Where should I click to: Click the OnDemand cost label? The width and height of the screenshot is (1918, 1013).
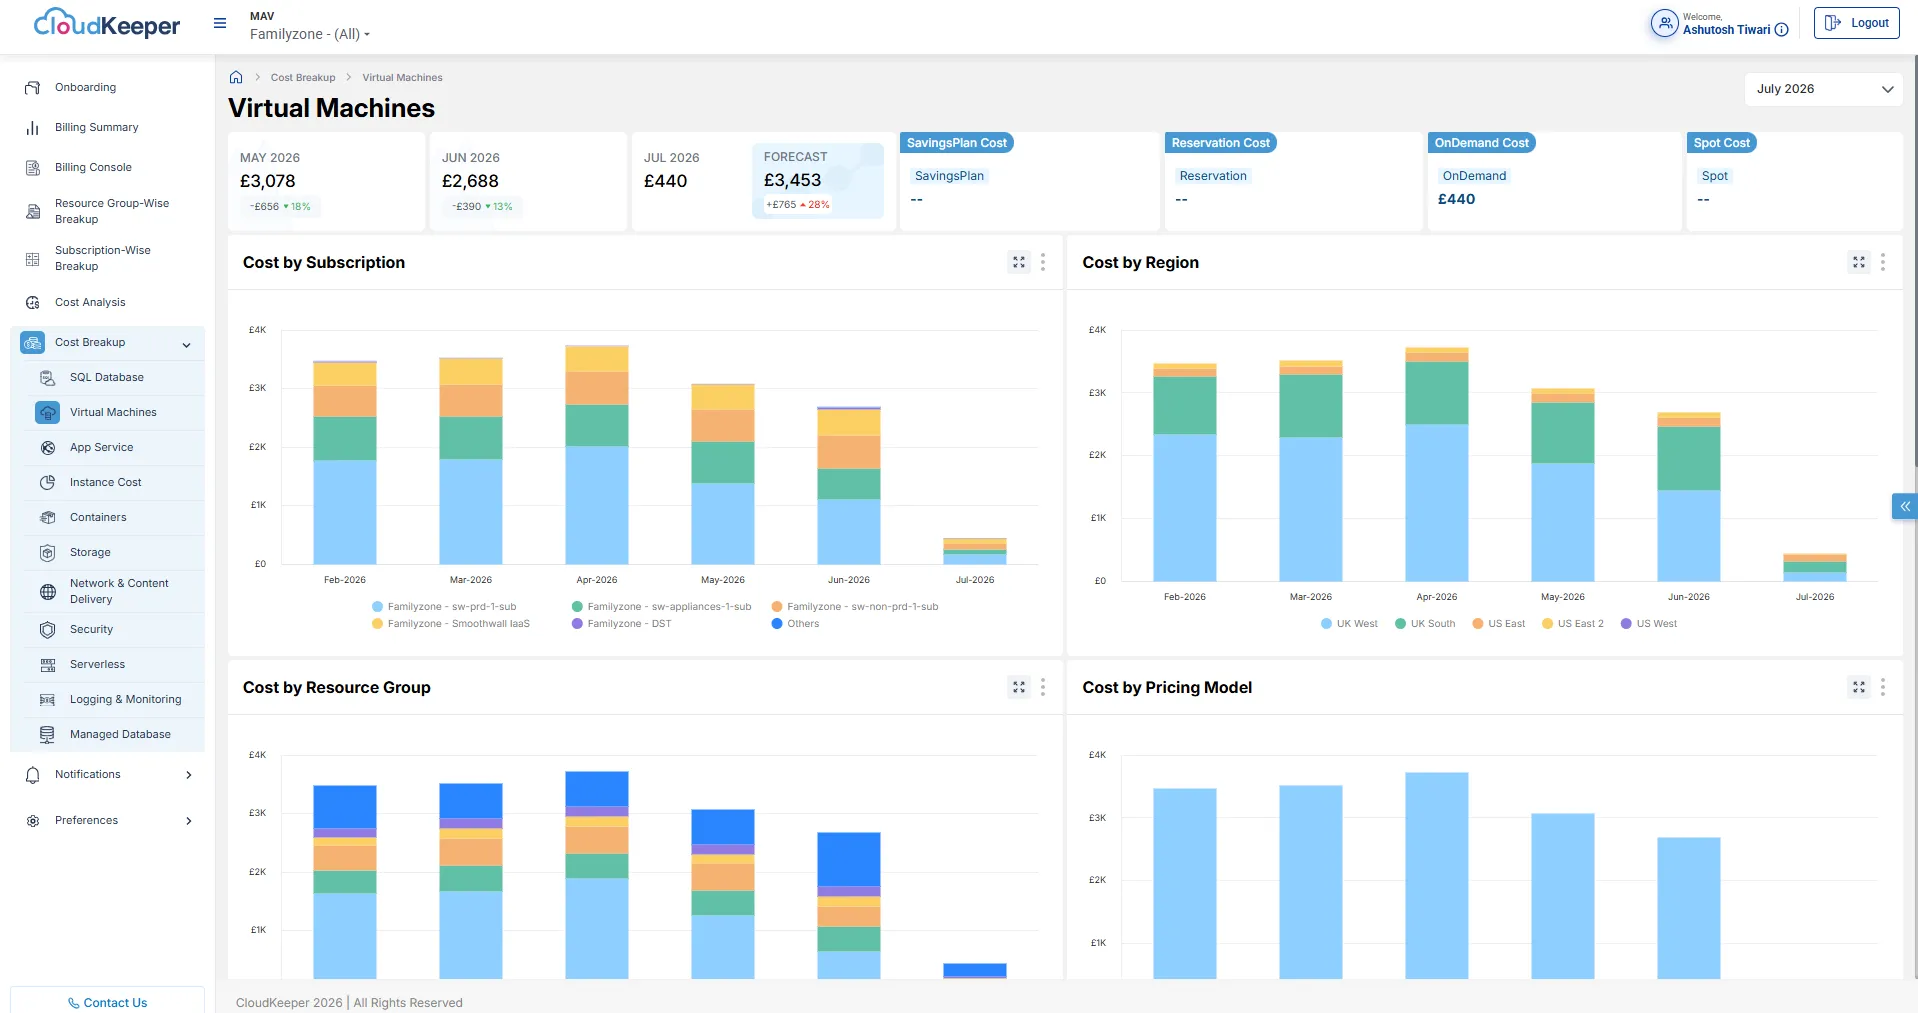coord(1474,176)
